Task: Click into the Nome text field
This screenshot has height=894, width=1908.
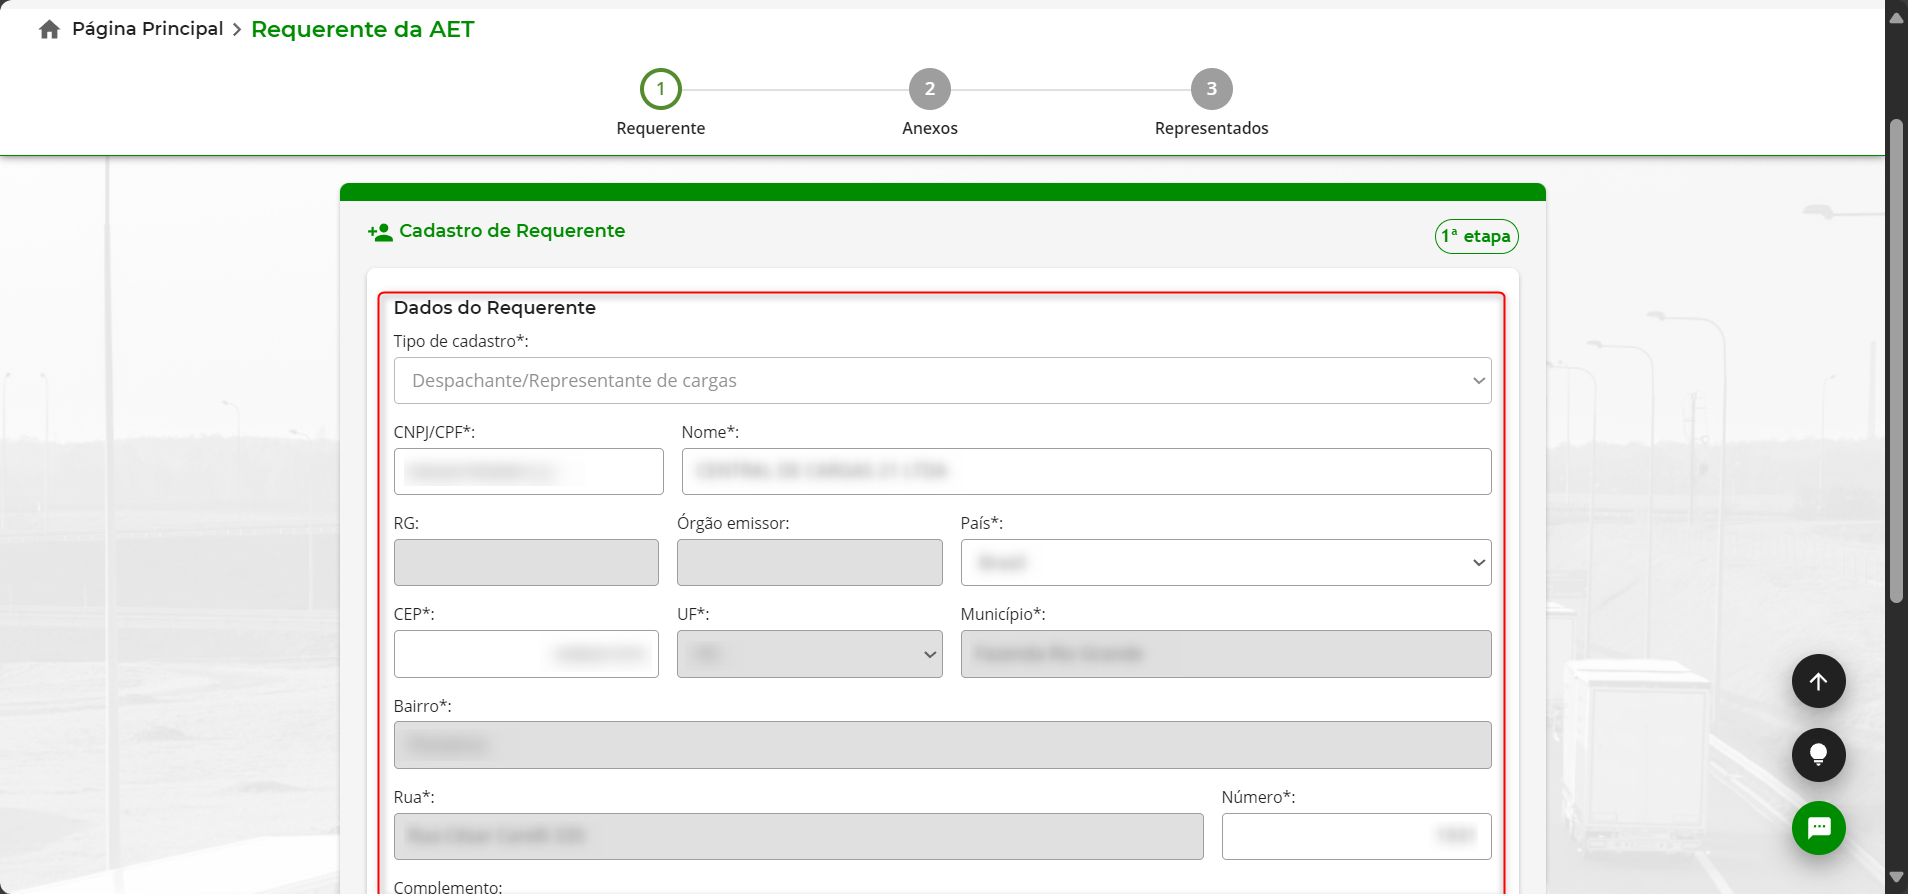Action: coord(1086,472)
